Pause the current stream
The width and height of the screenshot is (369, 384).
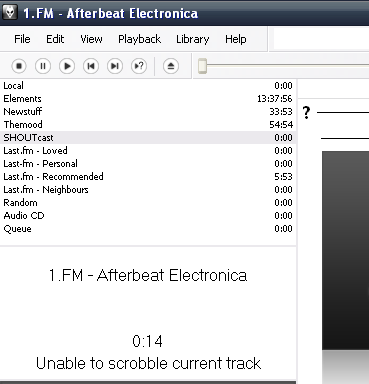tap(43, 66)
